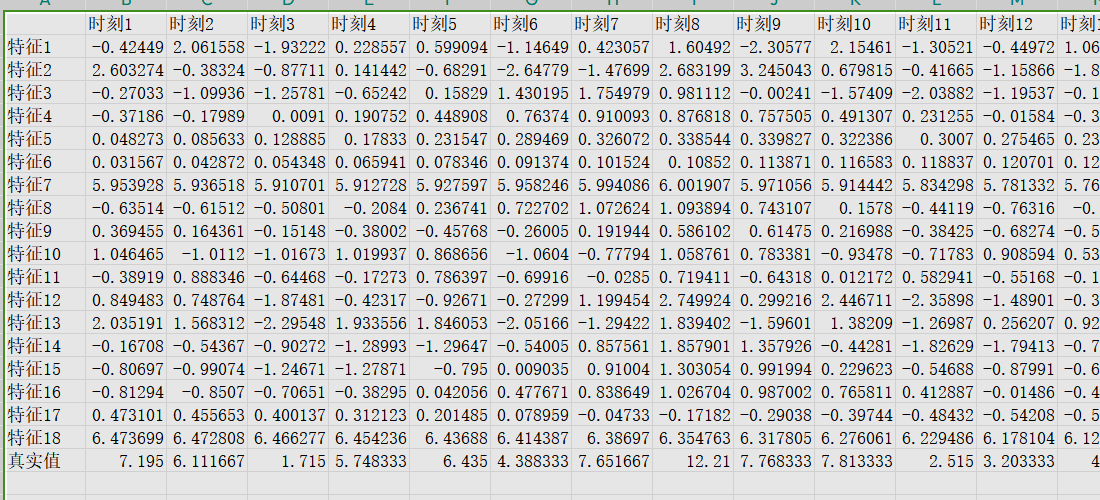Click the 特征7 row label

click(45, 185)
